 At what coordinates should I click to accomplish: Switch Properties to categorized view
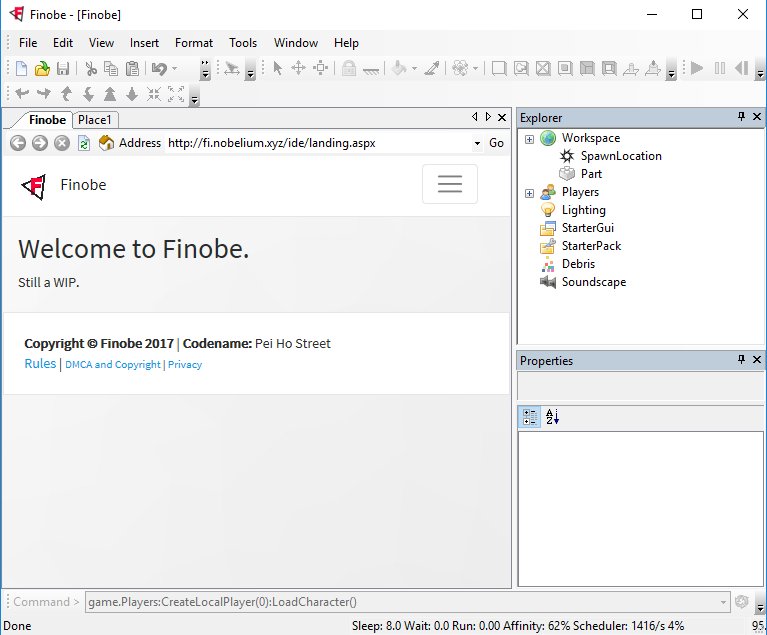click(x=530, y=417)
